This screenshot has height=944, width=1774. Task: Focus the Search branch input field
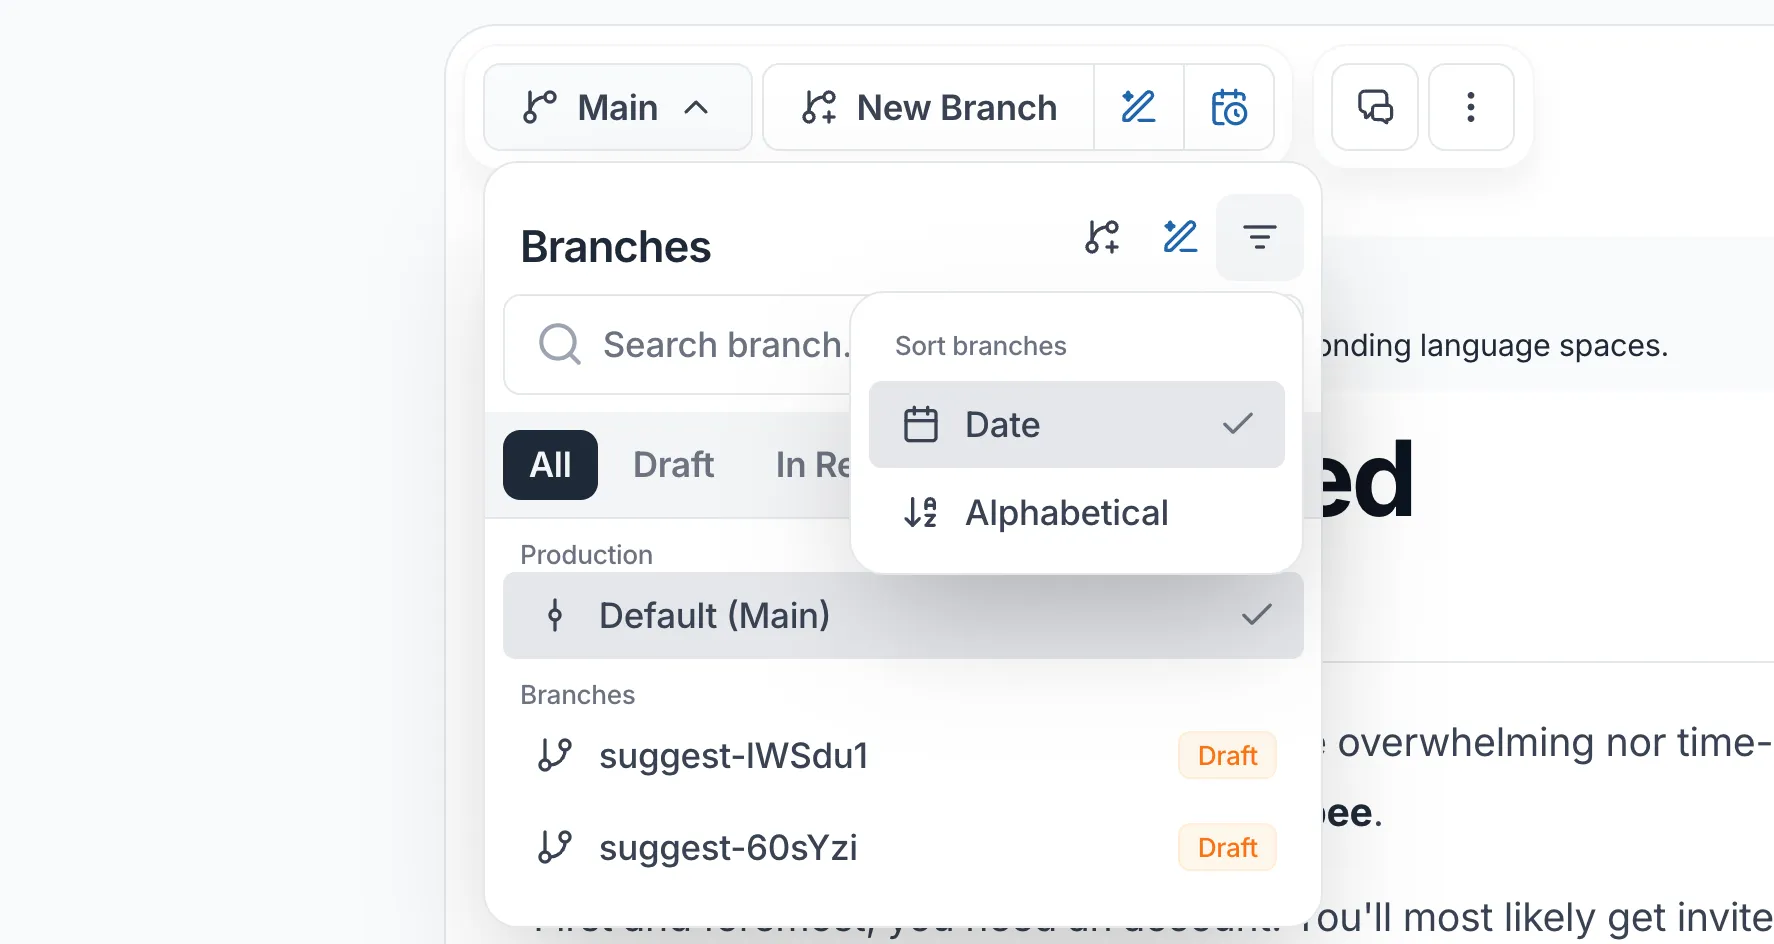[678, 344]
